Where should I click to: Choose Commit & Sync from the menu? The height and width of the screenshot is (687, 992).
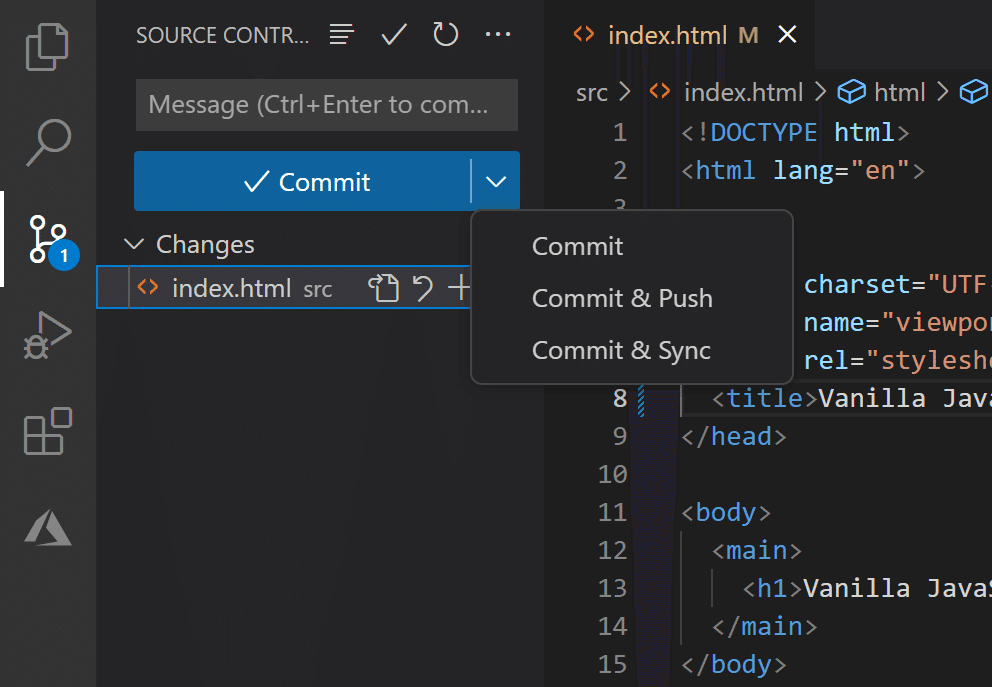coord(621,350)
